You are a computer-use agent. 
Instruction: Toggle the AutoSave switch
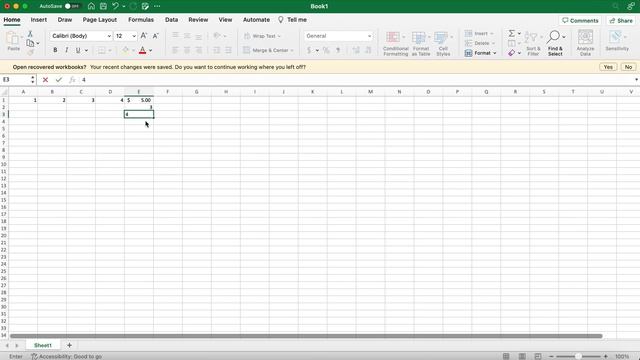[x=73, y=6]
